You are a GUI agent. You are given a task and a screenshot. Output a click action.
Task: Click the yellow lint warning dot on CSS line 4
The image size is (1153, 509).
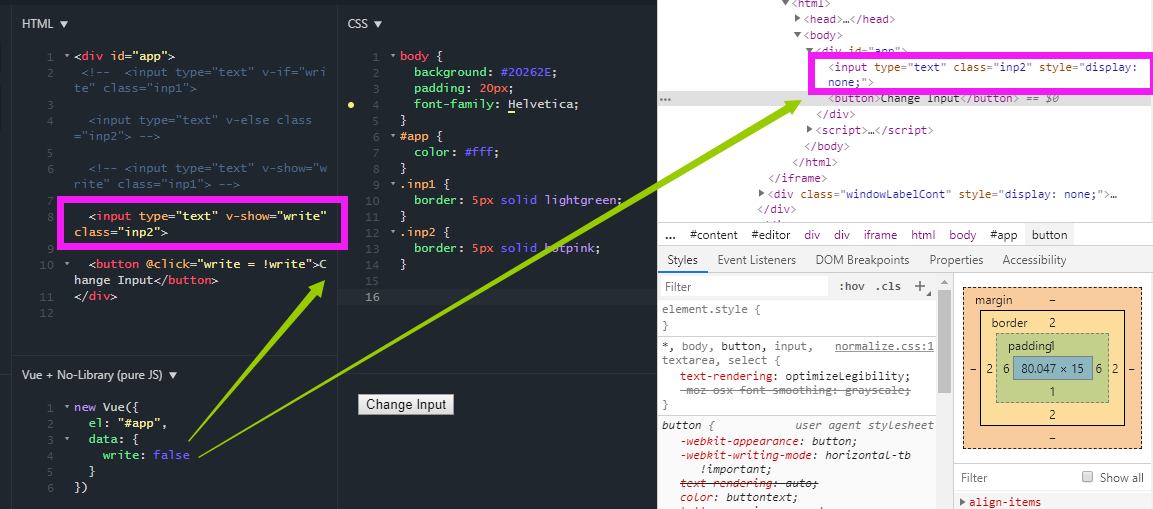[x=351, y=105]
